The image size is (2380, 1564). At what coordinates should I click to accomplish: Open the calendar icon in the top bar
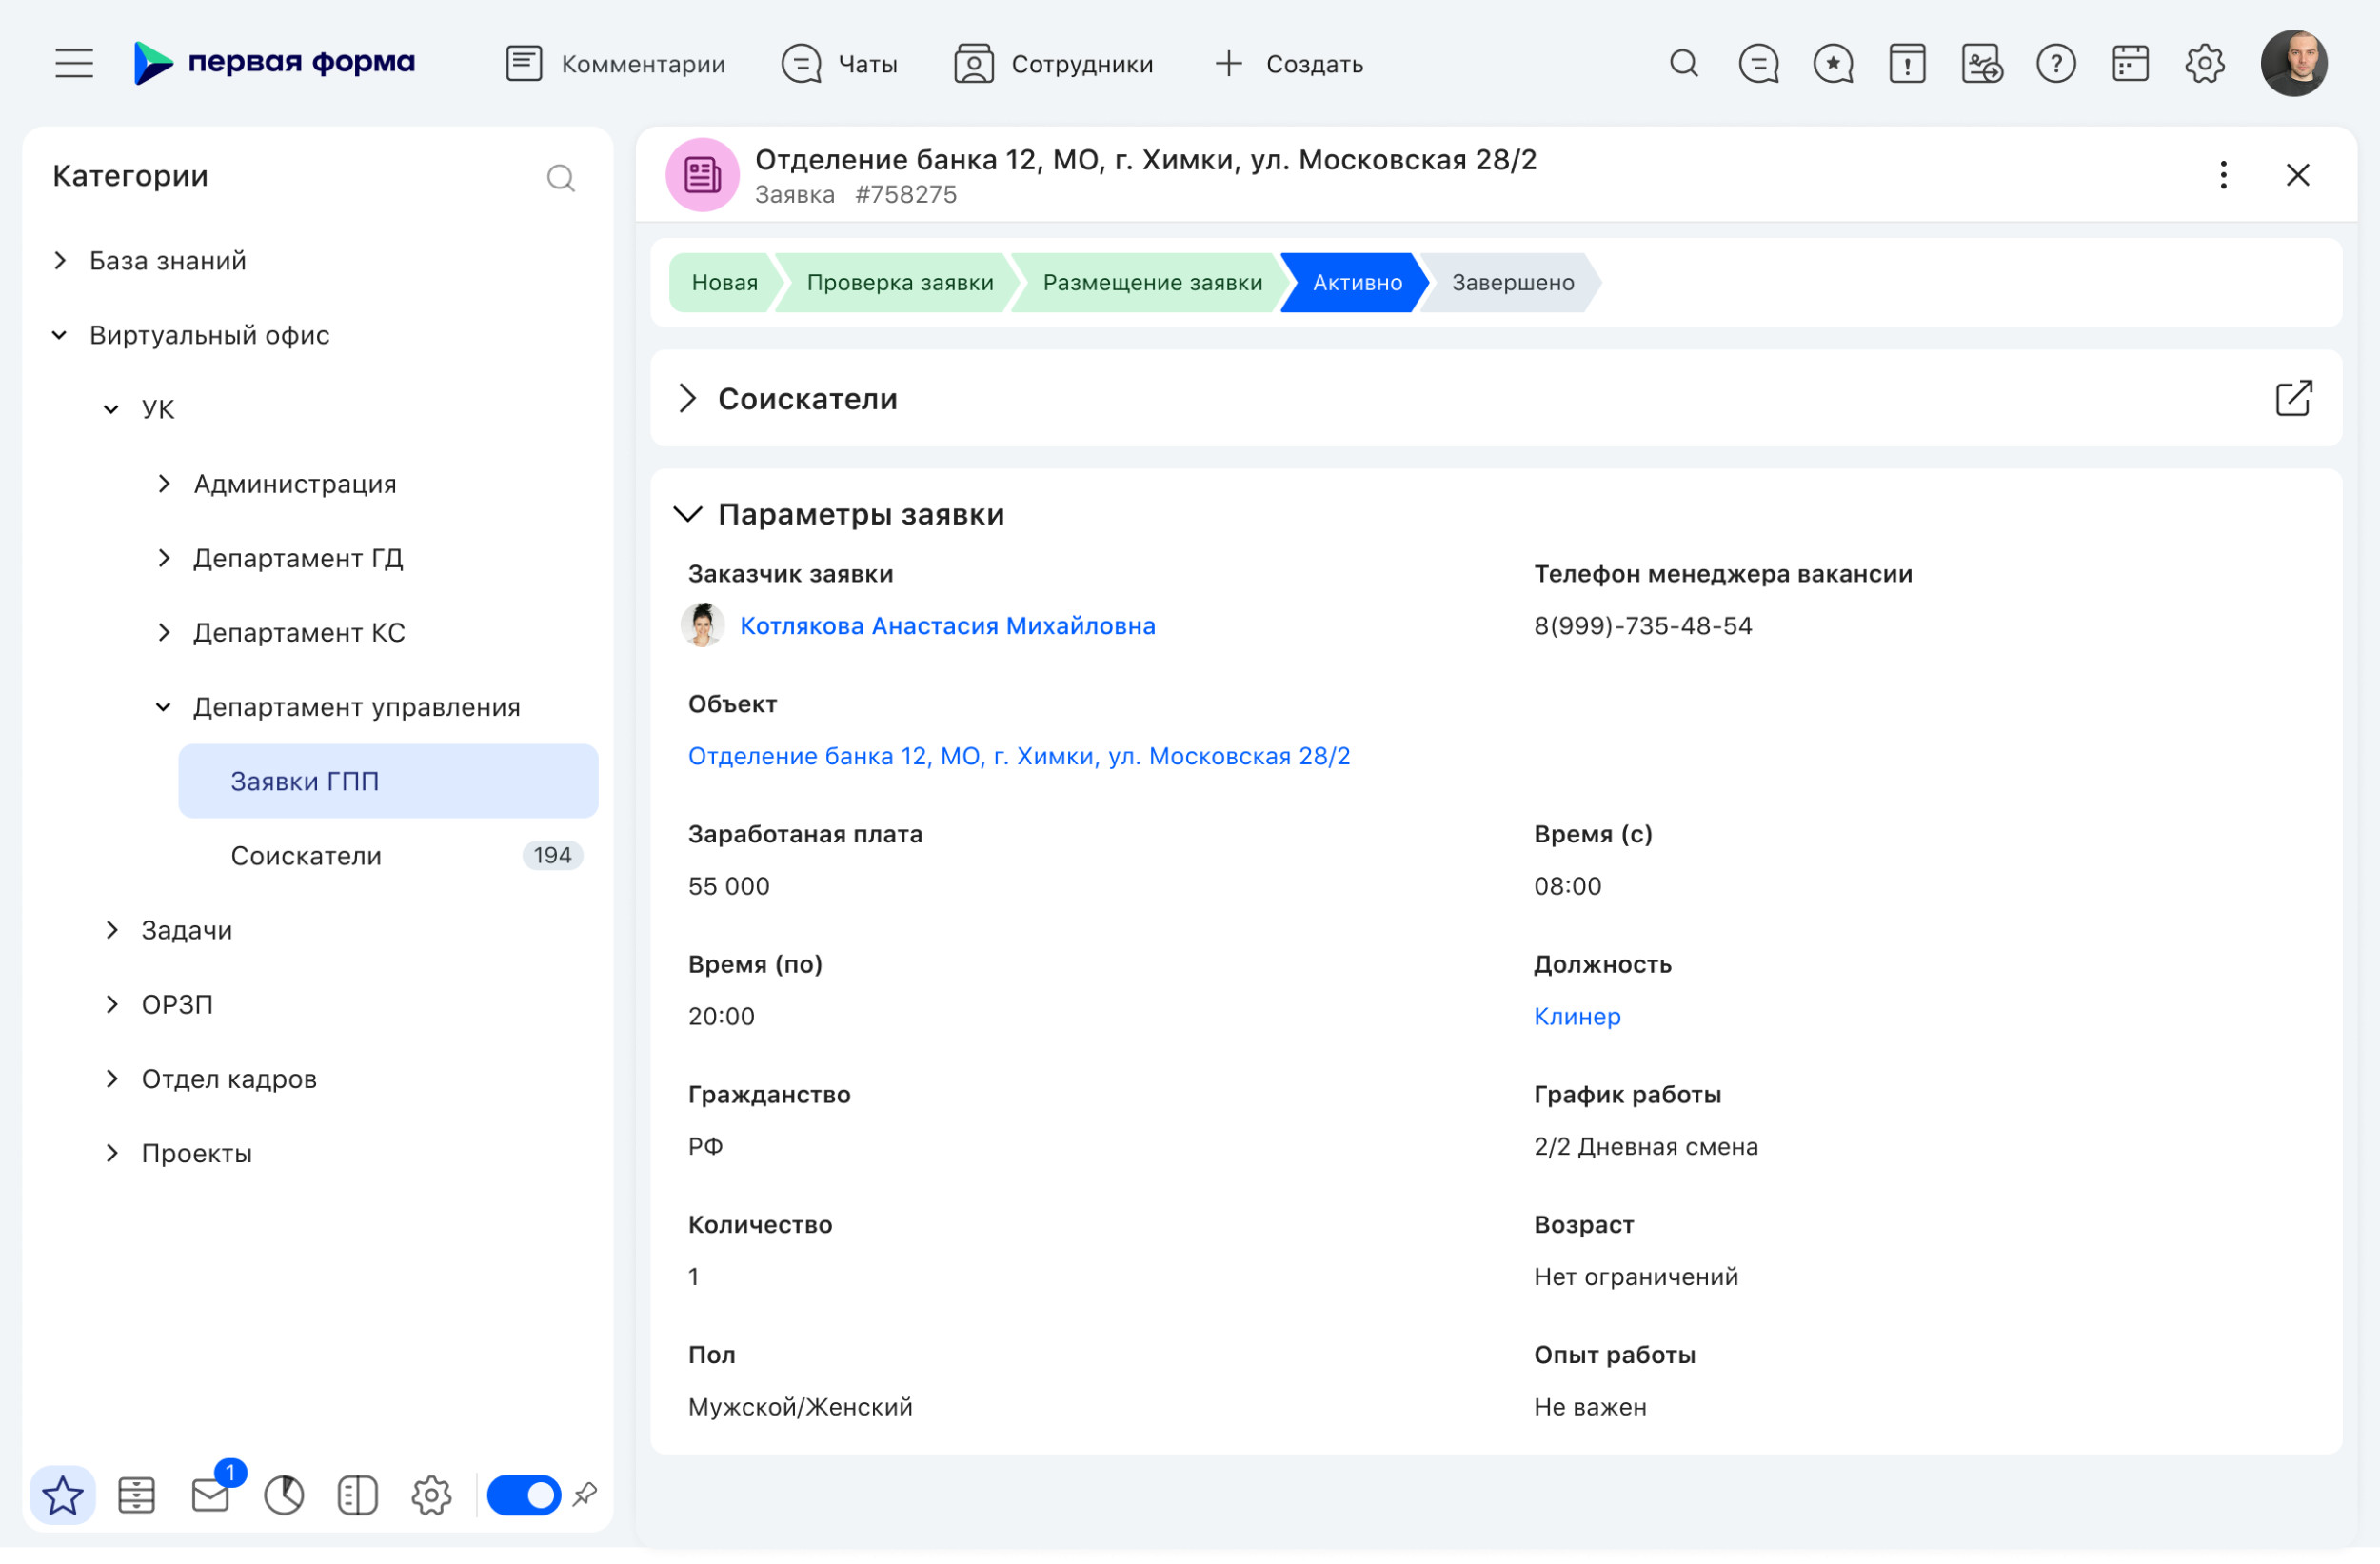pos(2130,64)
